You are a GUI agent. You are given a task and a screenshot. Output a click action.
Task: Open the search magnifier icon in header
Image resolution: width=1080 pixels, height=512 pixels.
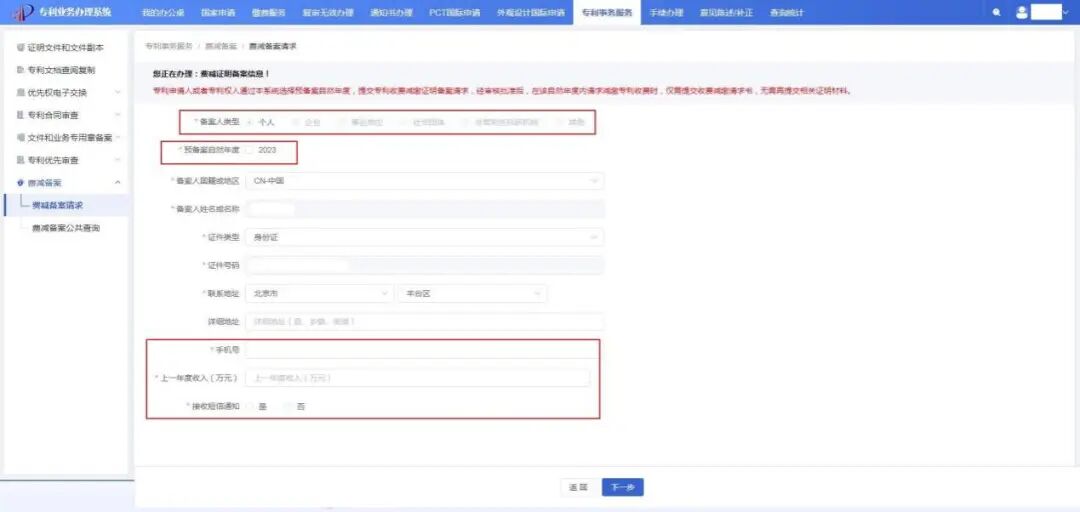996,12
